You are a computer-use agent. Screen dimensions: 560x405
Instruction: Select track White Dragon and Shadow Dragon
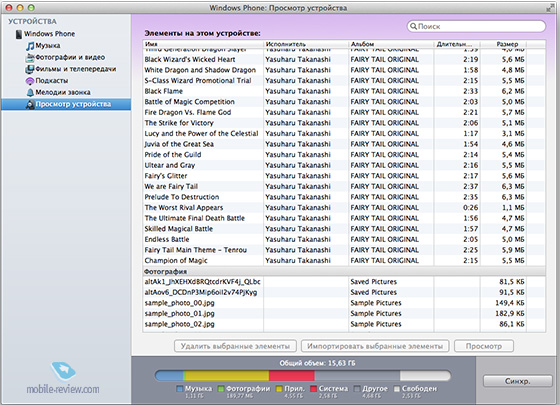pyautogui.click(x=344, y=70)
